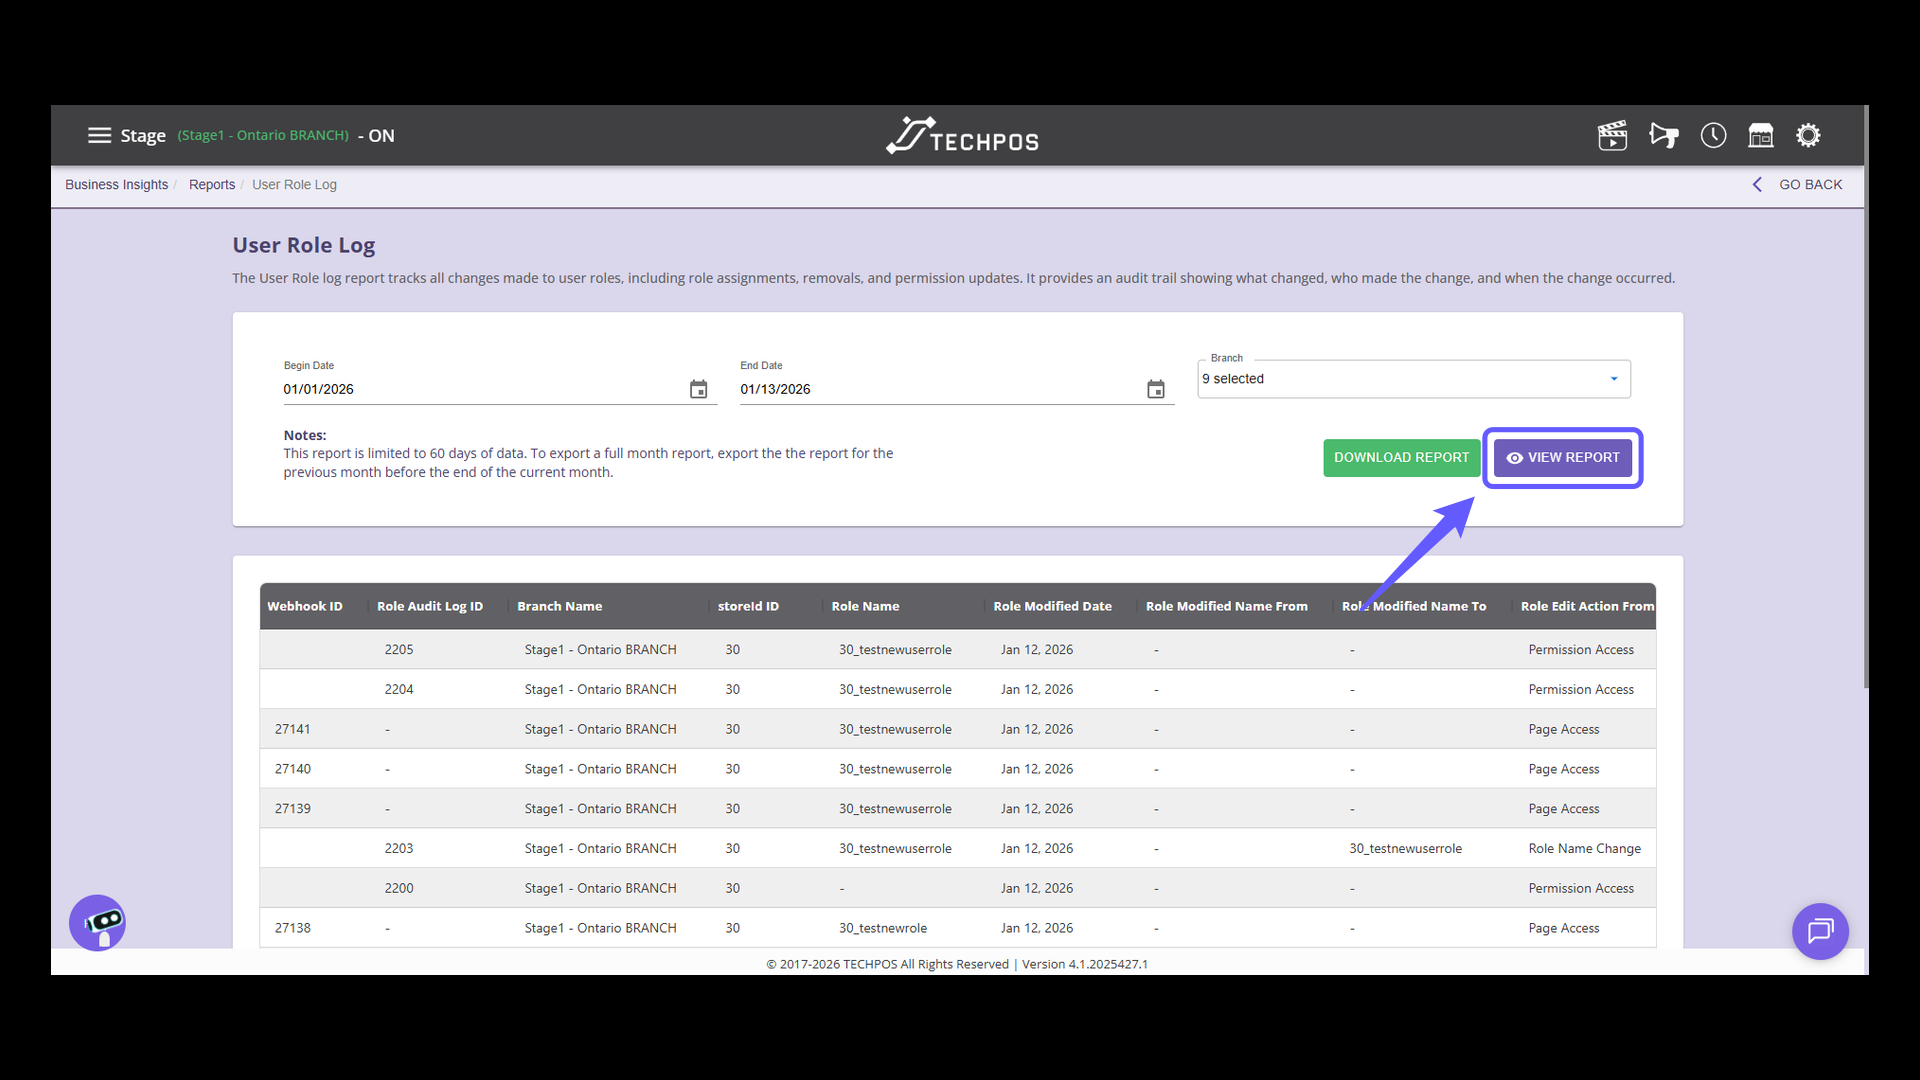This screenshot has width=1920, height=1080.
Task: Click the DOWNLOAD REPORT button
Action: pos(1401,457)
